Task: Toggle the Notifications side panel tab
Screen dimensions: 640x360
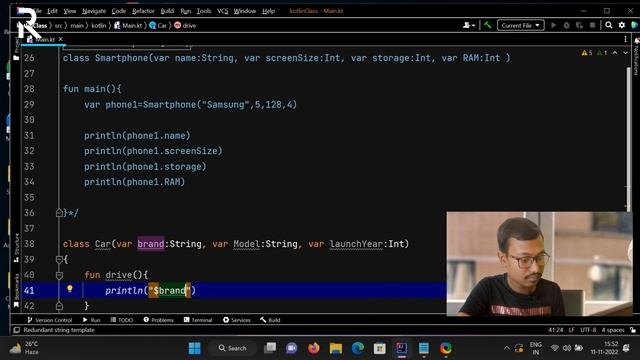Action: [x=636, y=56]
